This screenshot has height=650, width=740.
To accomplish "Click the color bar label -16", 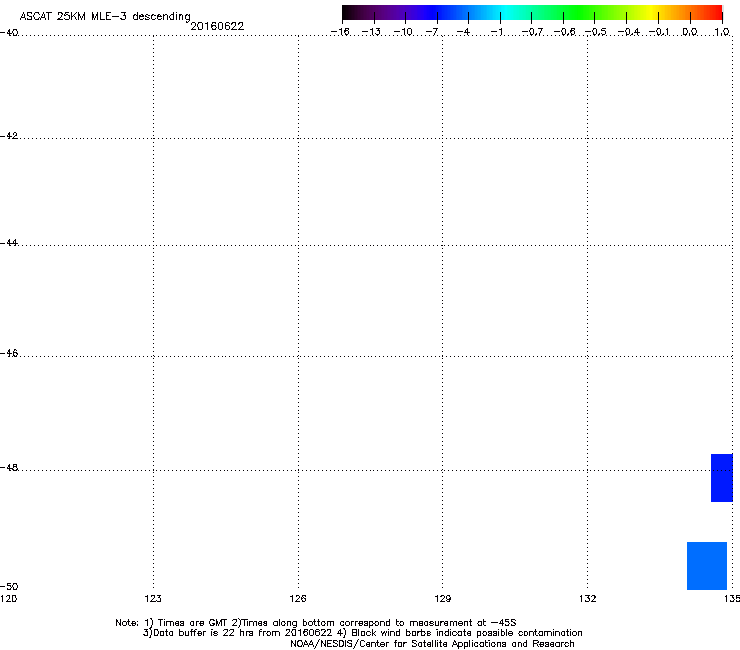I will coord(340,32).
